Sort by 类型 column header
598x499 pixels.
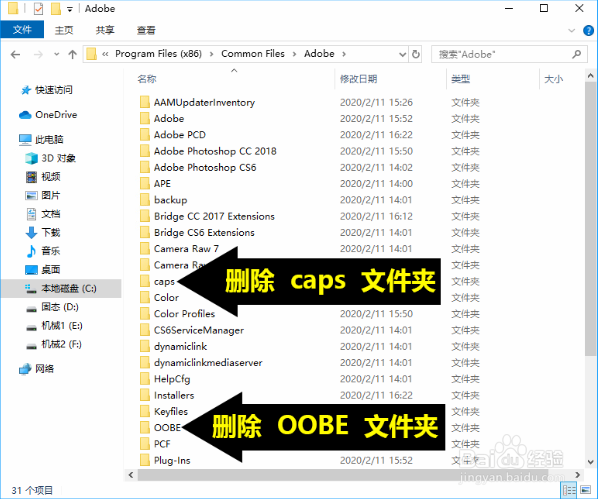(x=460, y=79)
